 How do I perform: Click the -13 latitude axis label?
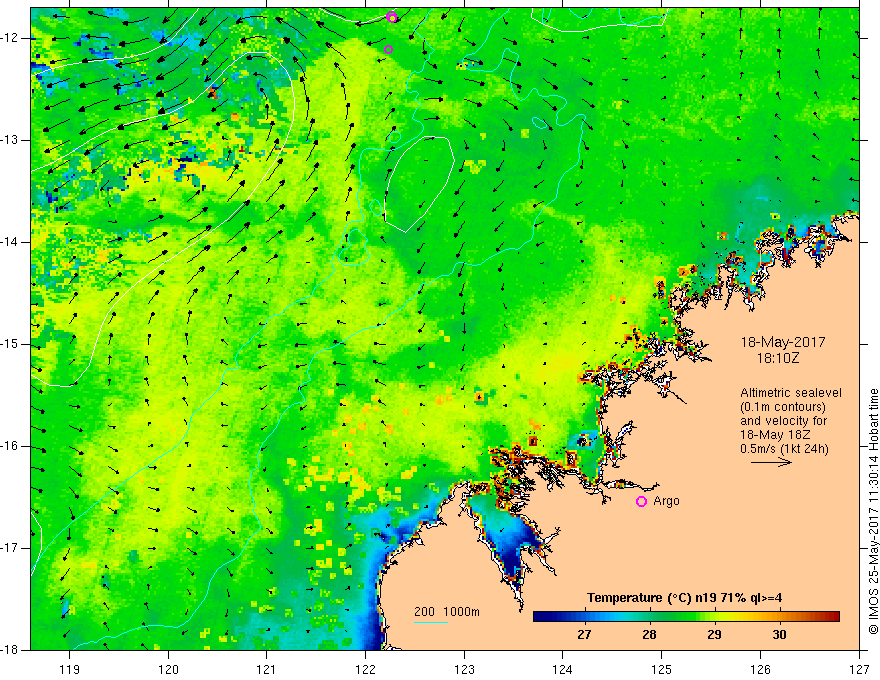coord(11,140)
